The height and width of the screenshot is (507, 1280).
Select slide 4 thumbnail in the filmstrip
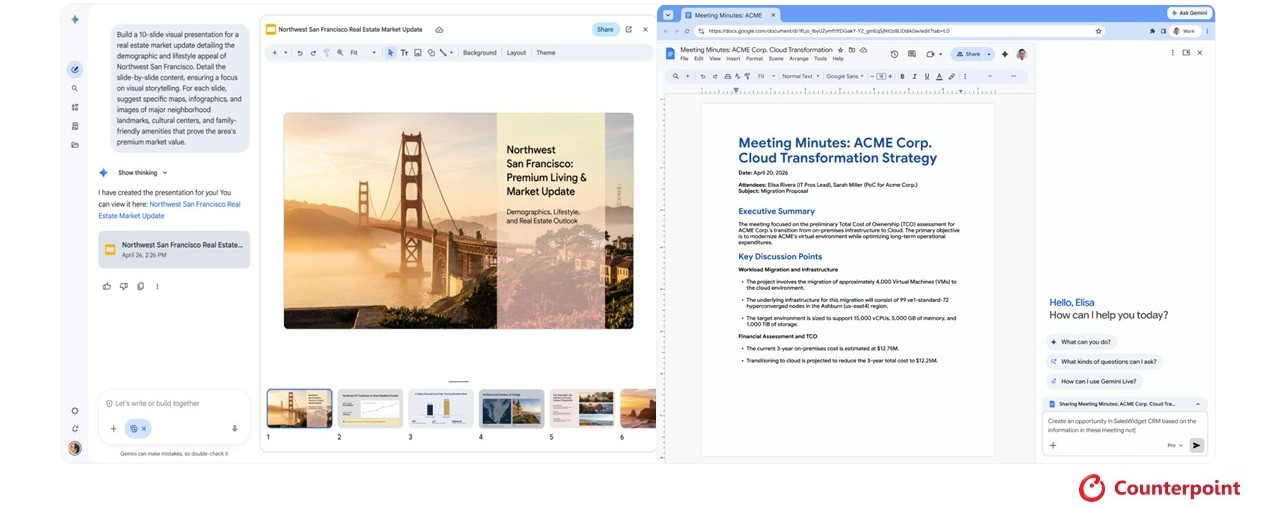click(512, 409)
